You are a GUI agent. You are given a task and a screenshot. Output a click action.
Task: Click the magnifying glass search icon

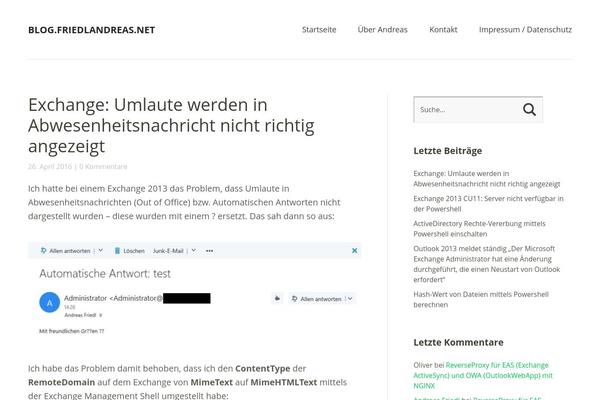(529, 109)
